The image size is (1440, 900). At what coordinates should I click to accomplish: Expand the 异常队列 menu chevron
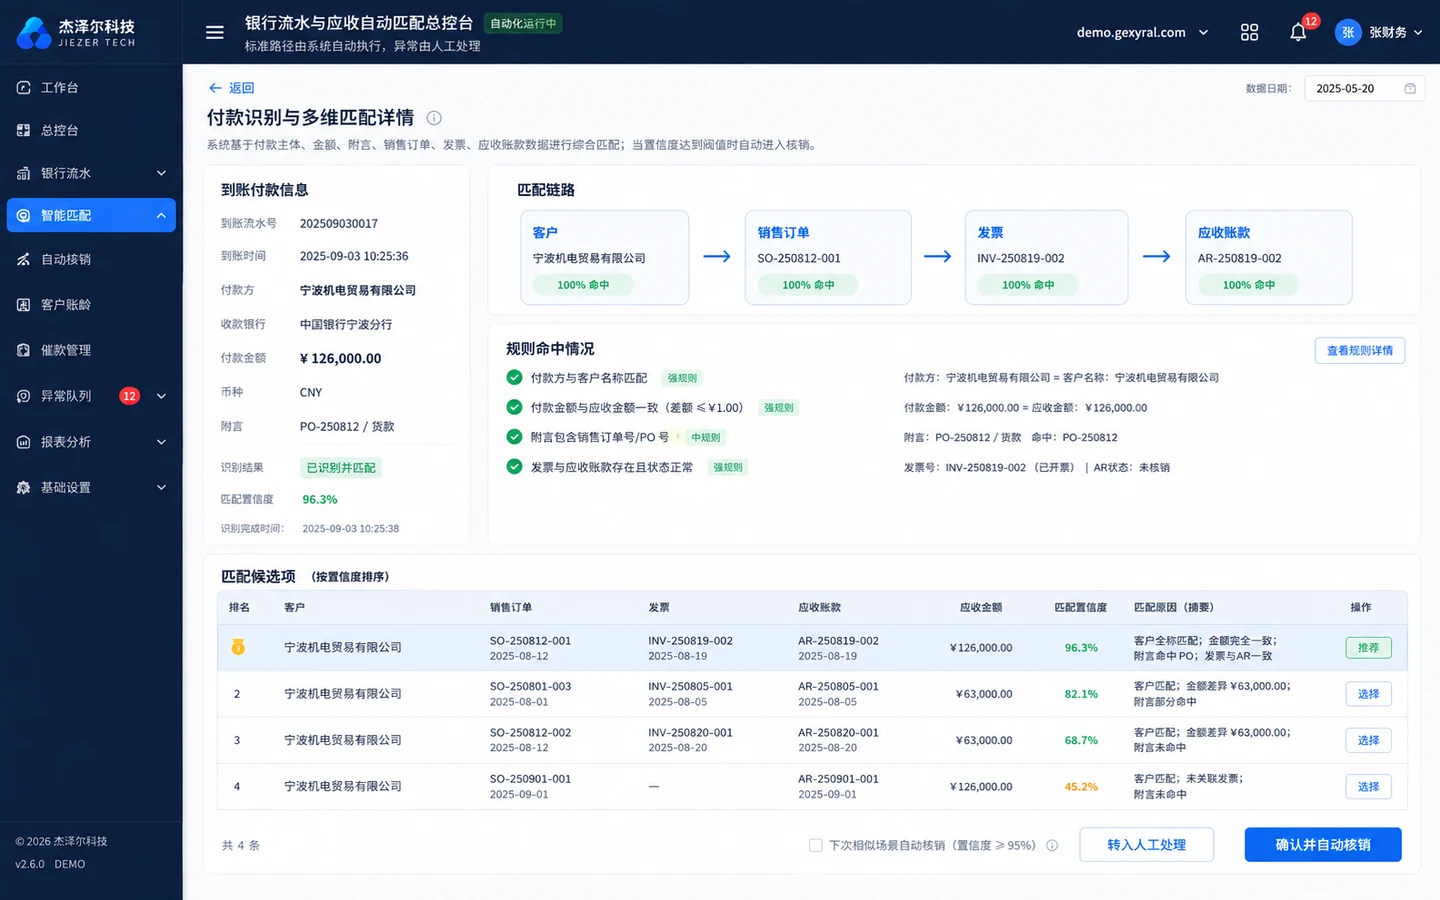(161, 396)
